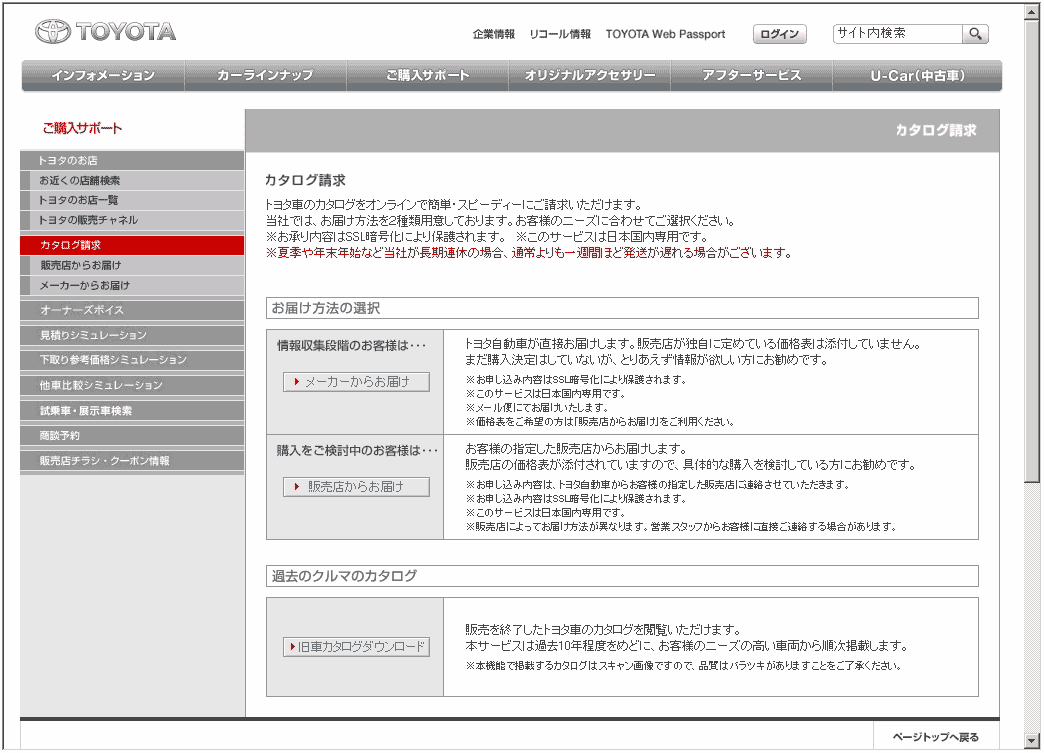This screenshot has height=753, width=1044.
Task: Click the site search input field
Action: tap(897, 34)
